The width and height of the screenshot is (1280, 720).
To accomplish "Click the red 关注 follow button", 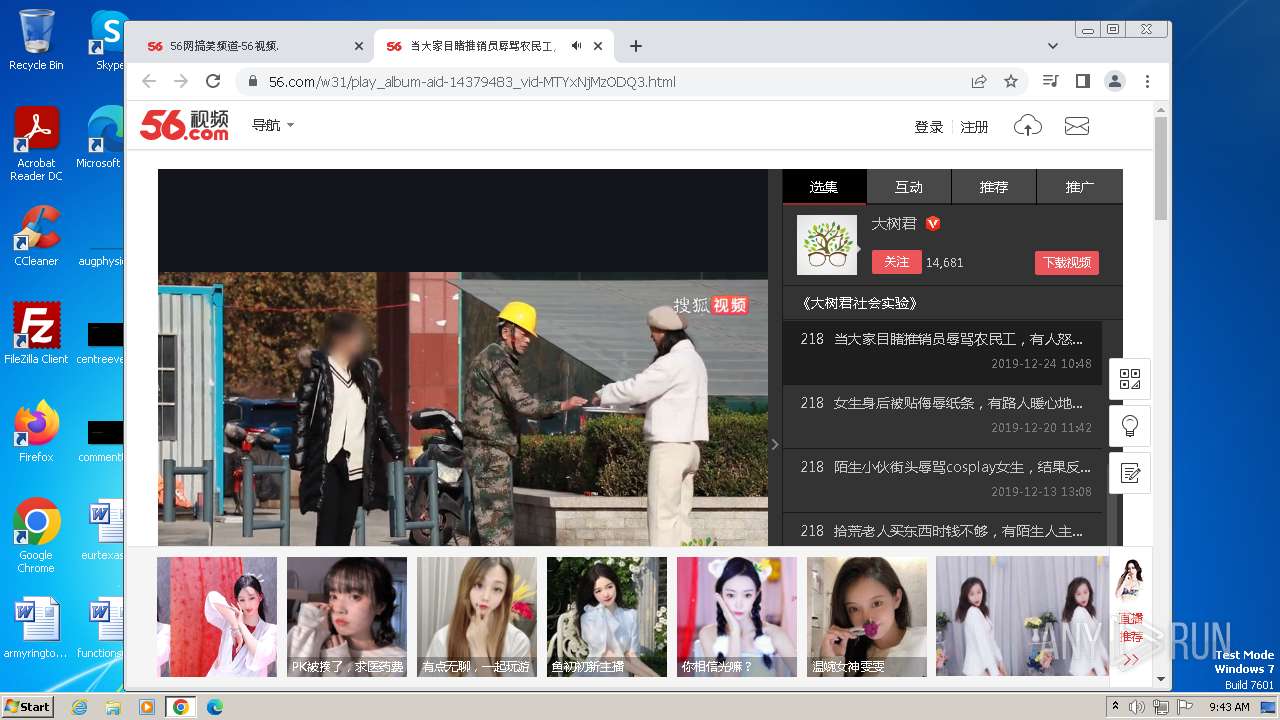I will click(897, 262).
